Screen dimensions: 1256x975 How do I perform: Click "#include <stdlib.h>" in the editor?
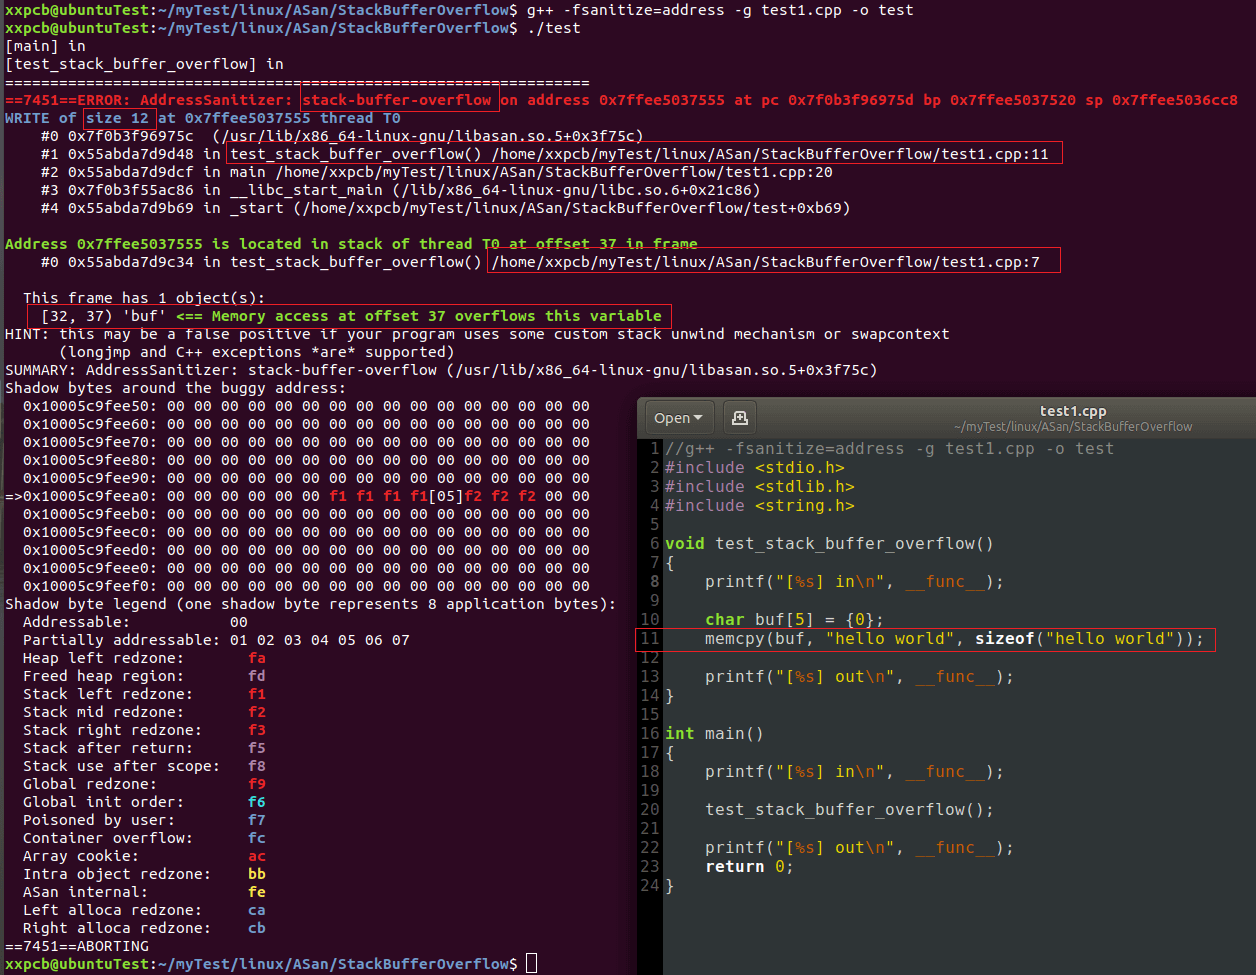(x=760, y=487)
